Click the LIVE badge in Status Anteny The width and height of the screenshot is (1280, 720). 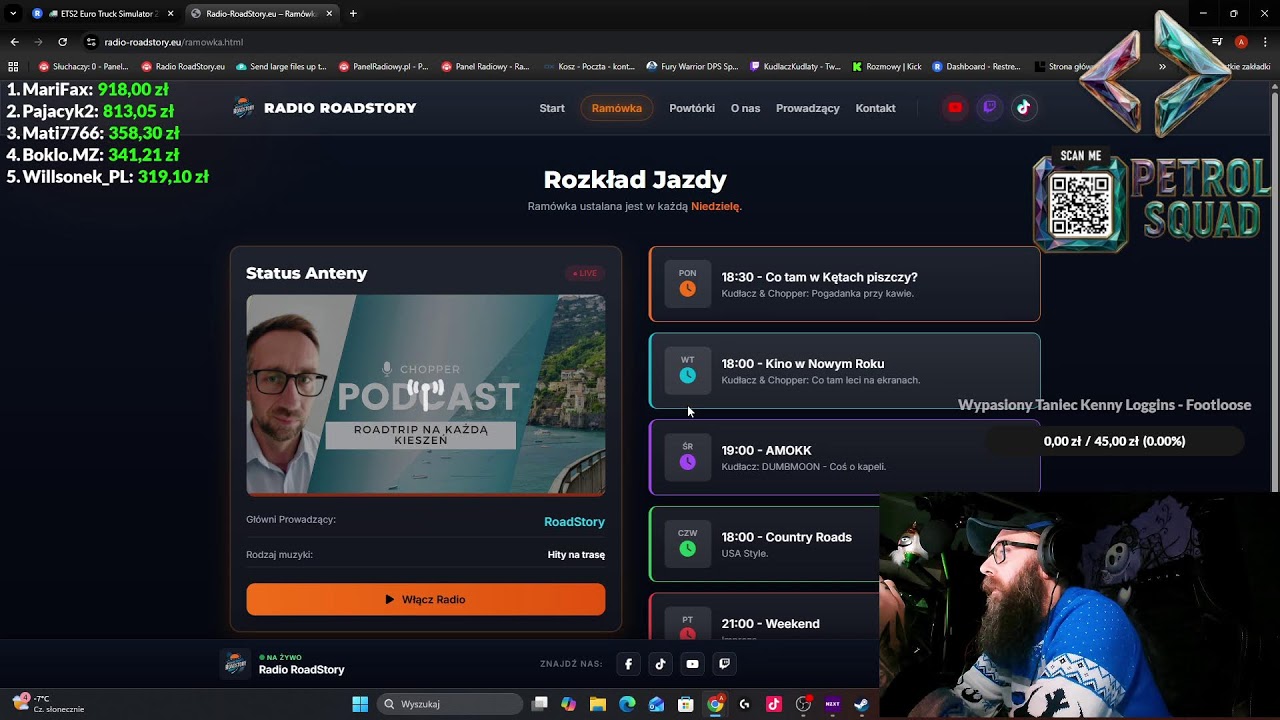tap(584, 273)
